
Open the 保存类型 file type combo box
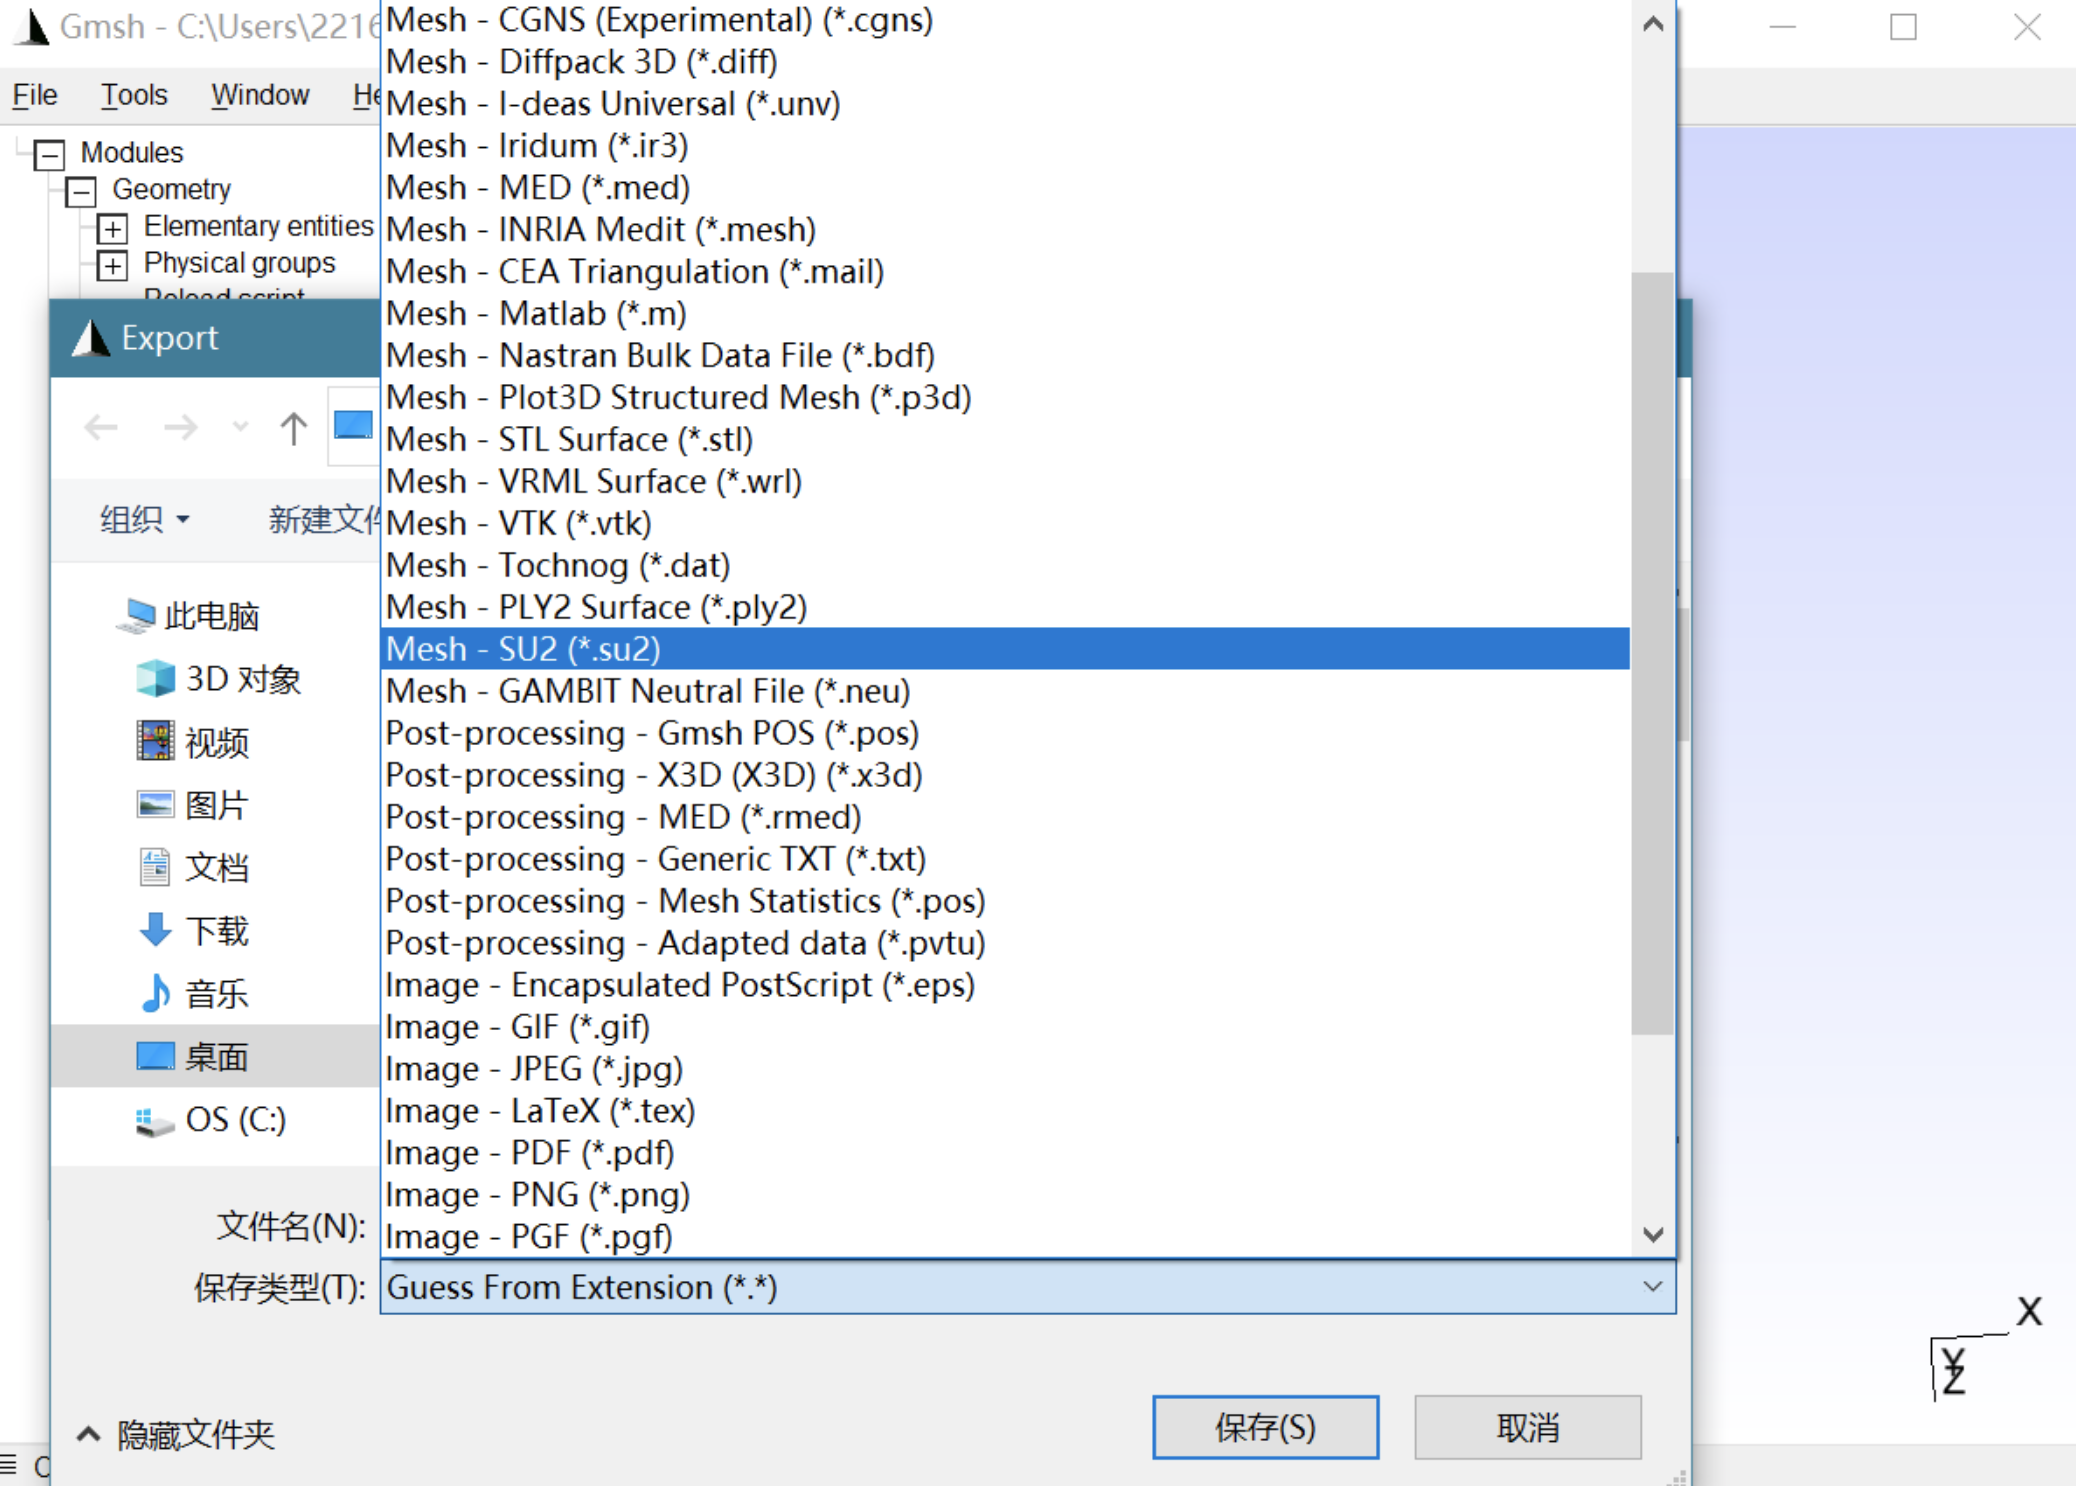1027,1287
